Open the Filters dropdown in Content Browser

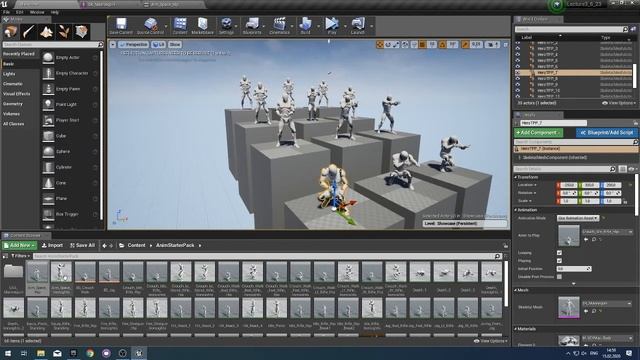tap(20, 256)
